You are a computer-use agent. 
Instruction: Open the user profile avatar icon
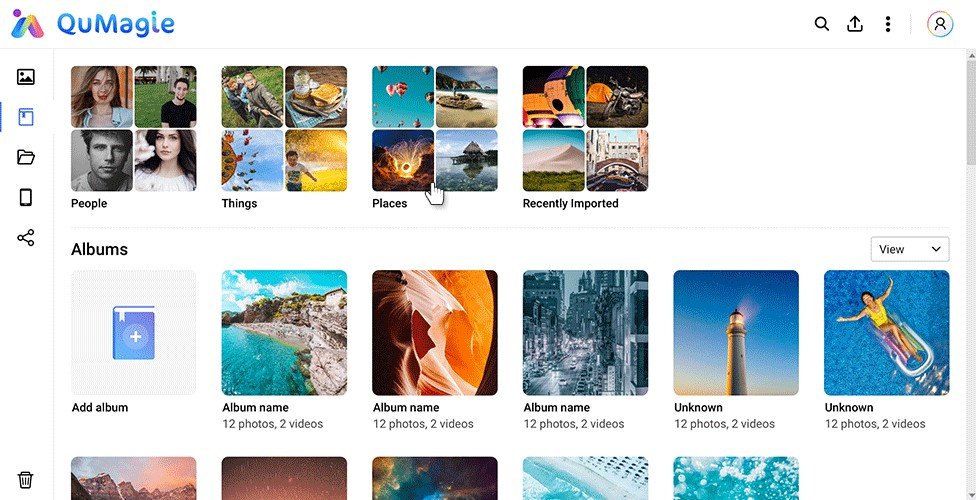[x=940, y=24]
